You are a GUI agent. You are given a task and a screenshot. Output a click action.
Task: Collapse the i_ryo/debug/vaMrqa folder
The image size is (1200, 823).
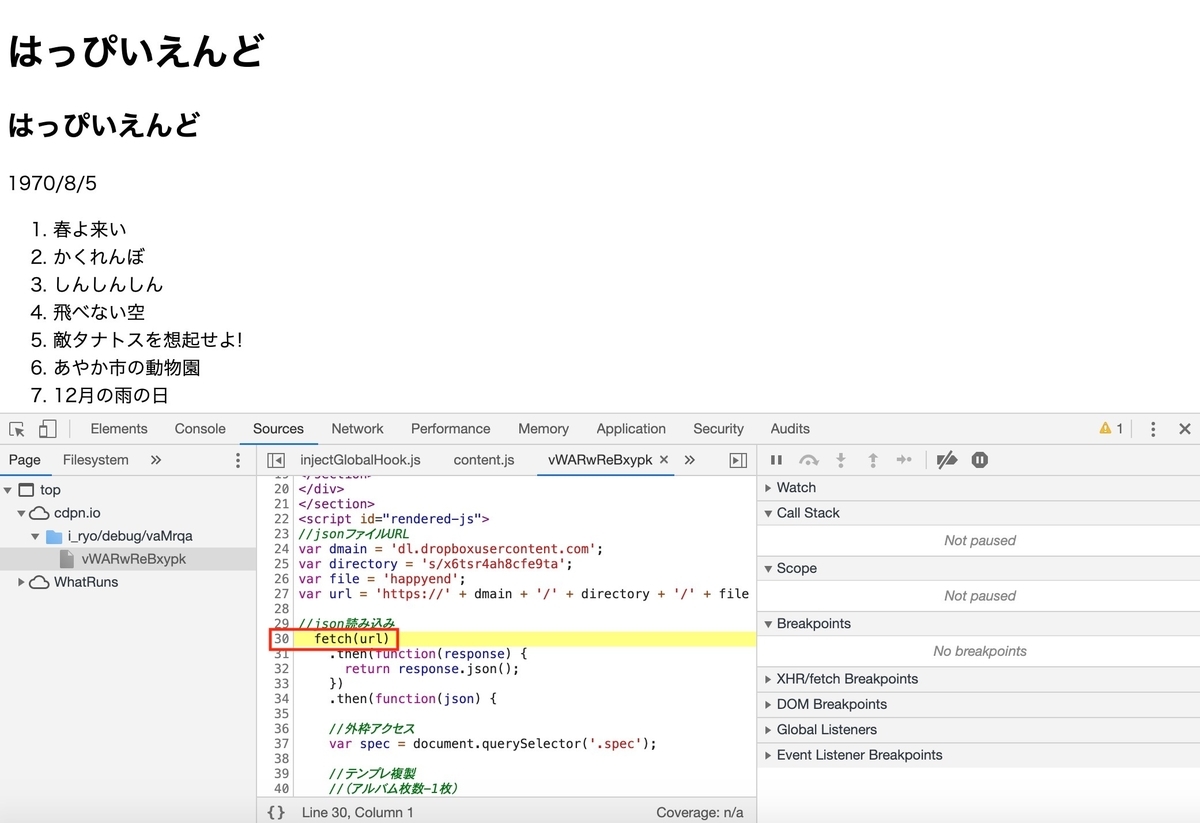coord(37,536)
